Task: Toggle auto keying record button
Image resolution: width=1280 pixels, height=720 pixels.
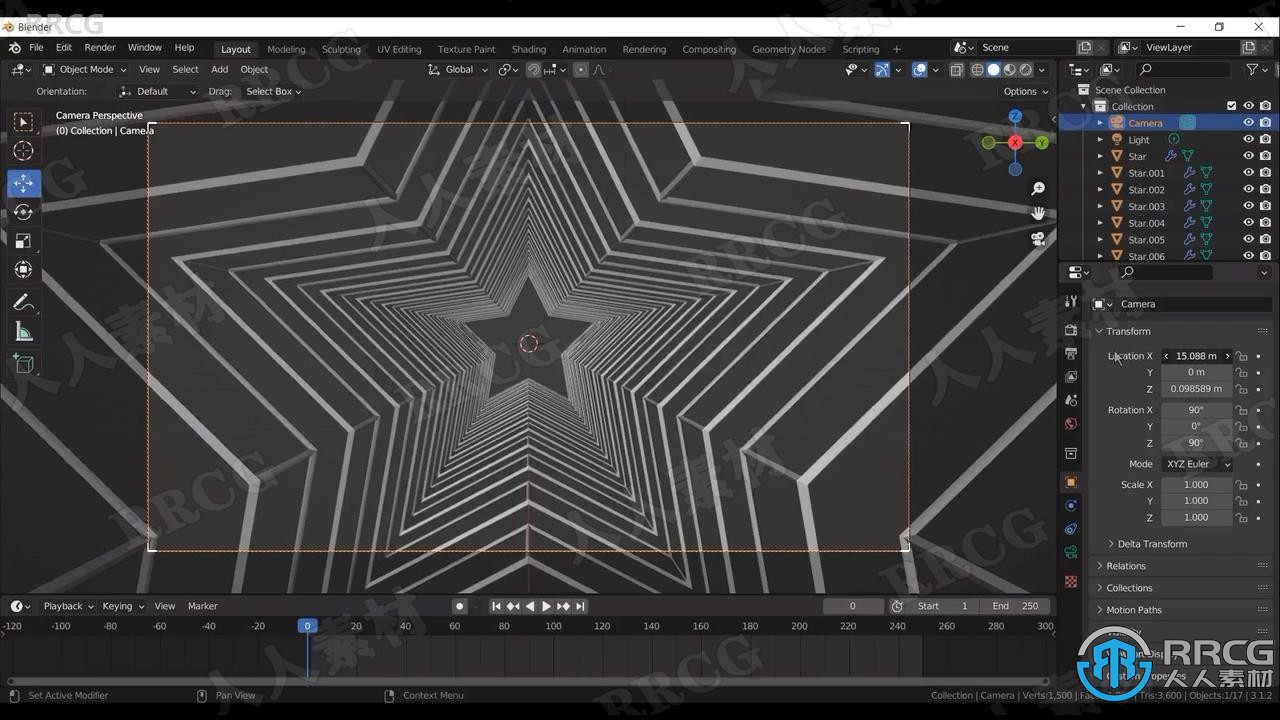Action: pyautogui.click(x=460, y=606)
